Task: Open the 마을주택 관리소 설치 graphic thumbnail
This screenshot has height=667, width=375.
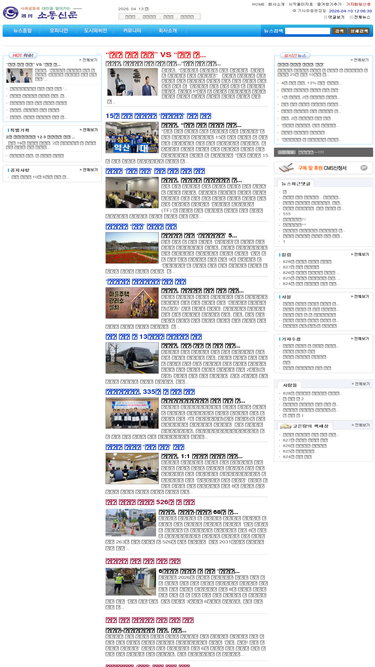Action: 132,303
